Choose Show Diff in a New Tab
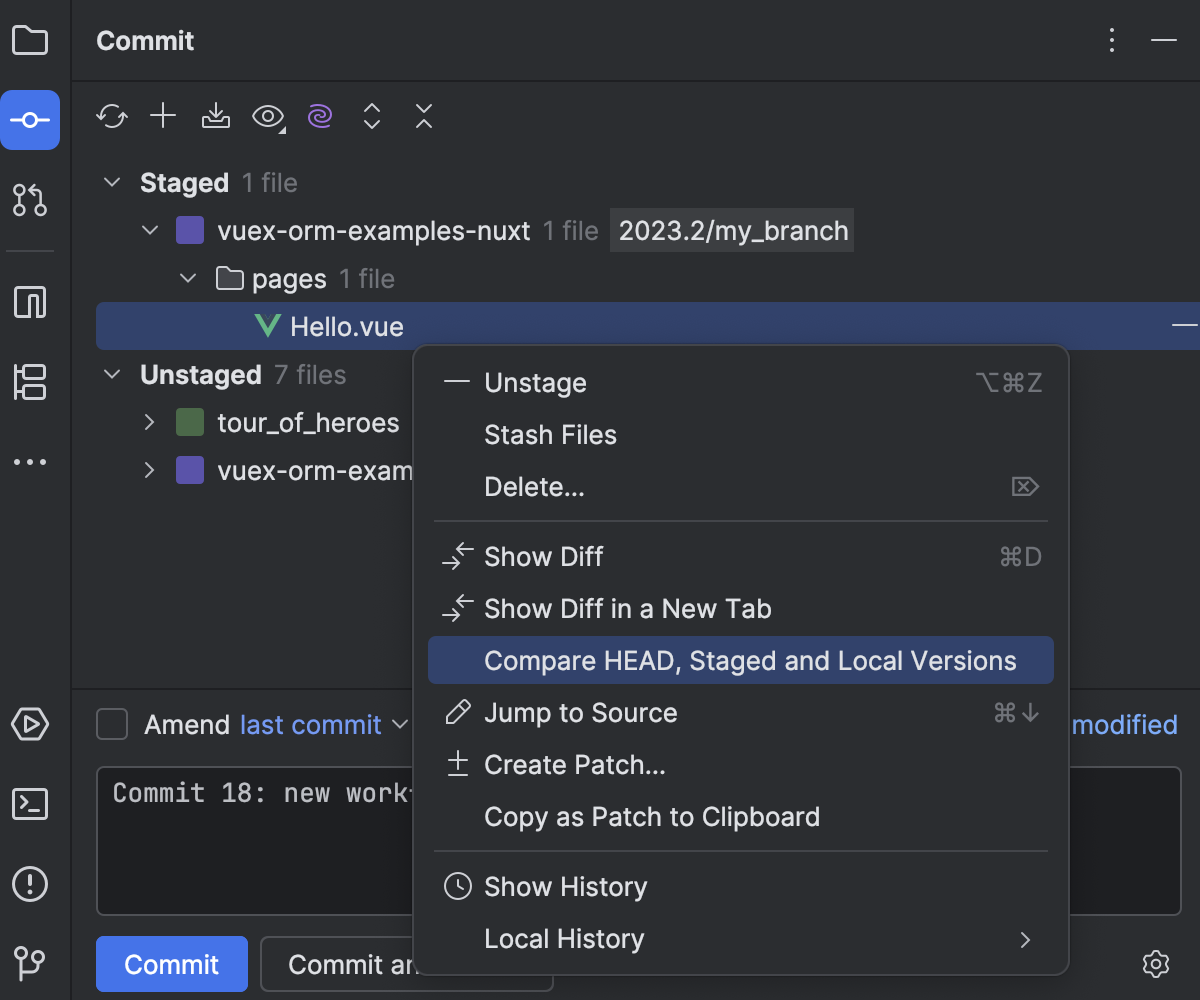This screenshot has height=1000, width=1200. point(740,609)
